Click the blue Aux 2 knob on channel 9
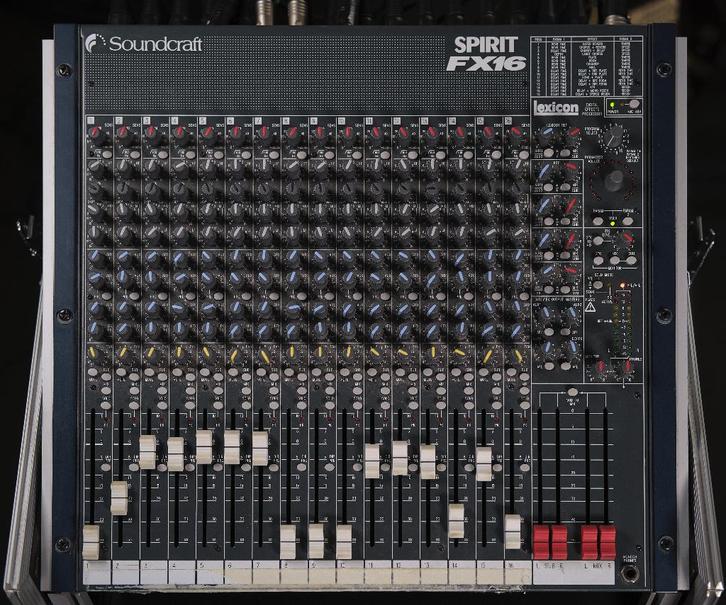726x605 pixels. 320,280
